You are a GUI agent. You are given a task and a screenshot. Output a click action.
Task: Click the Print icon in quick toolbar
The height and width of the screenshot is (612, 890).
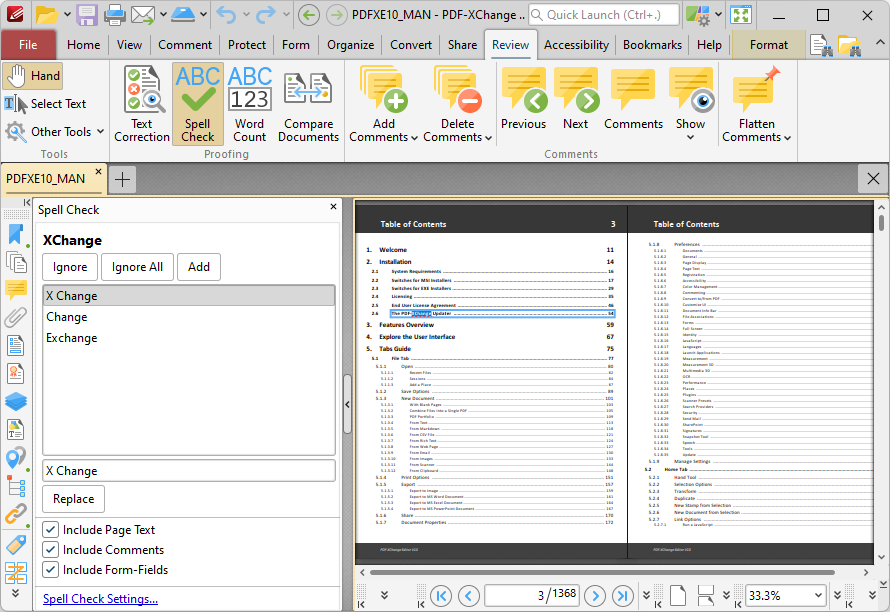click(115, 15)
